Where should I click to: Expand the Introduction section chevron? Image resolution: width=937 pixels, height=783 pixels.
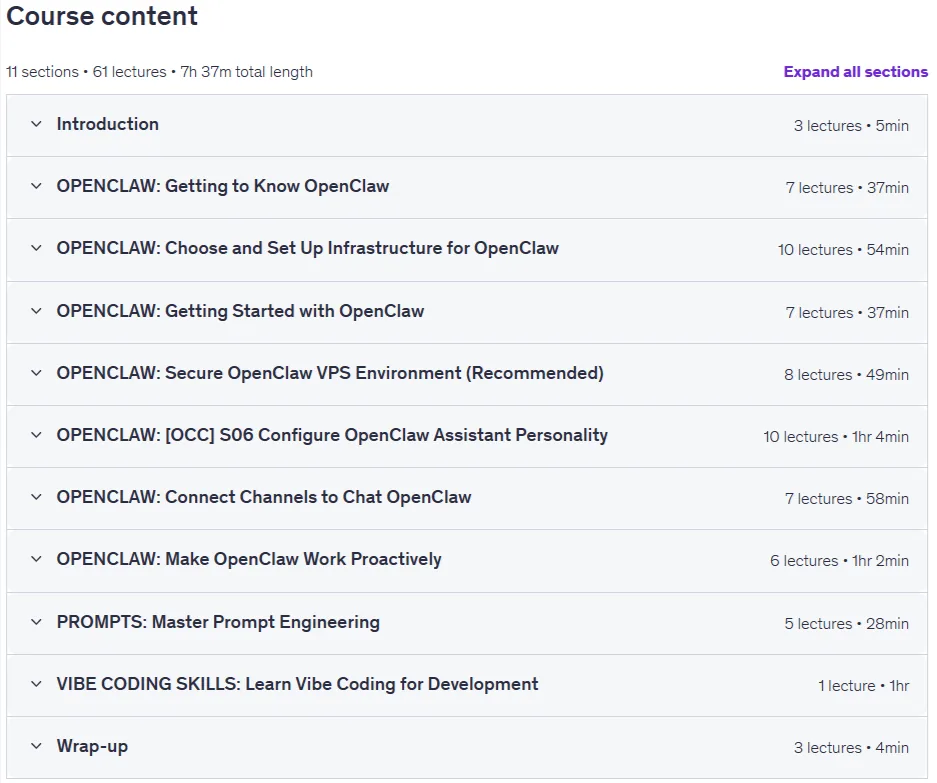point(36,124)
